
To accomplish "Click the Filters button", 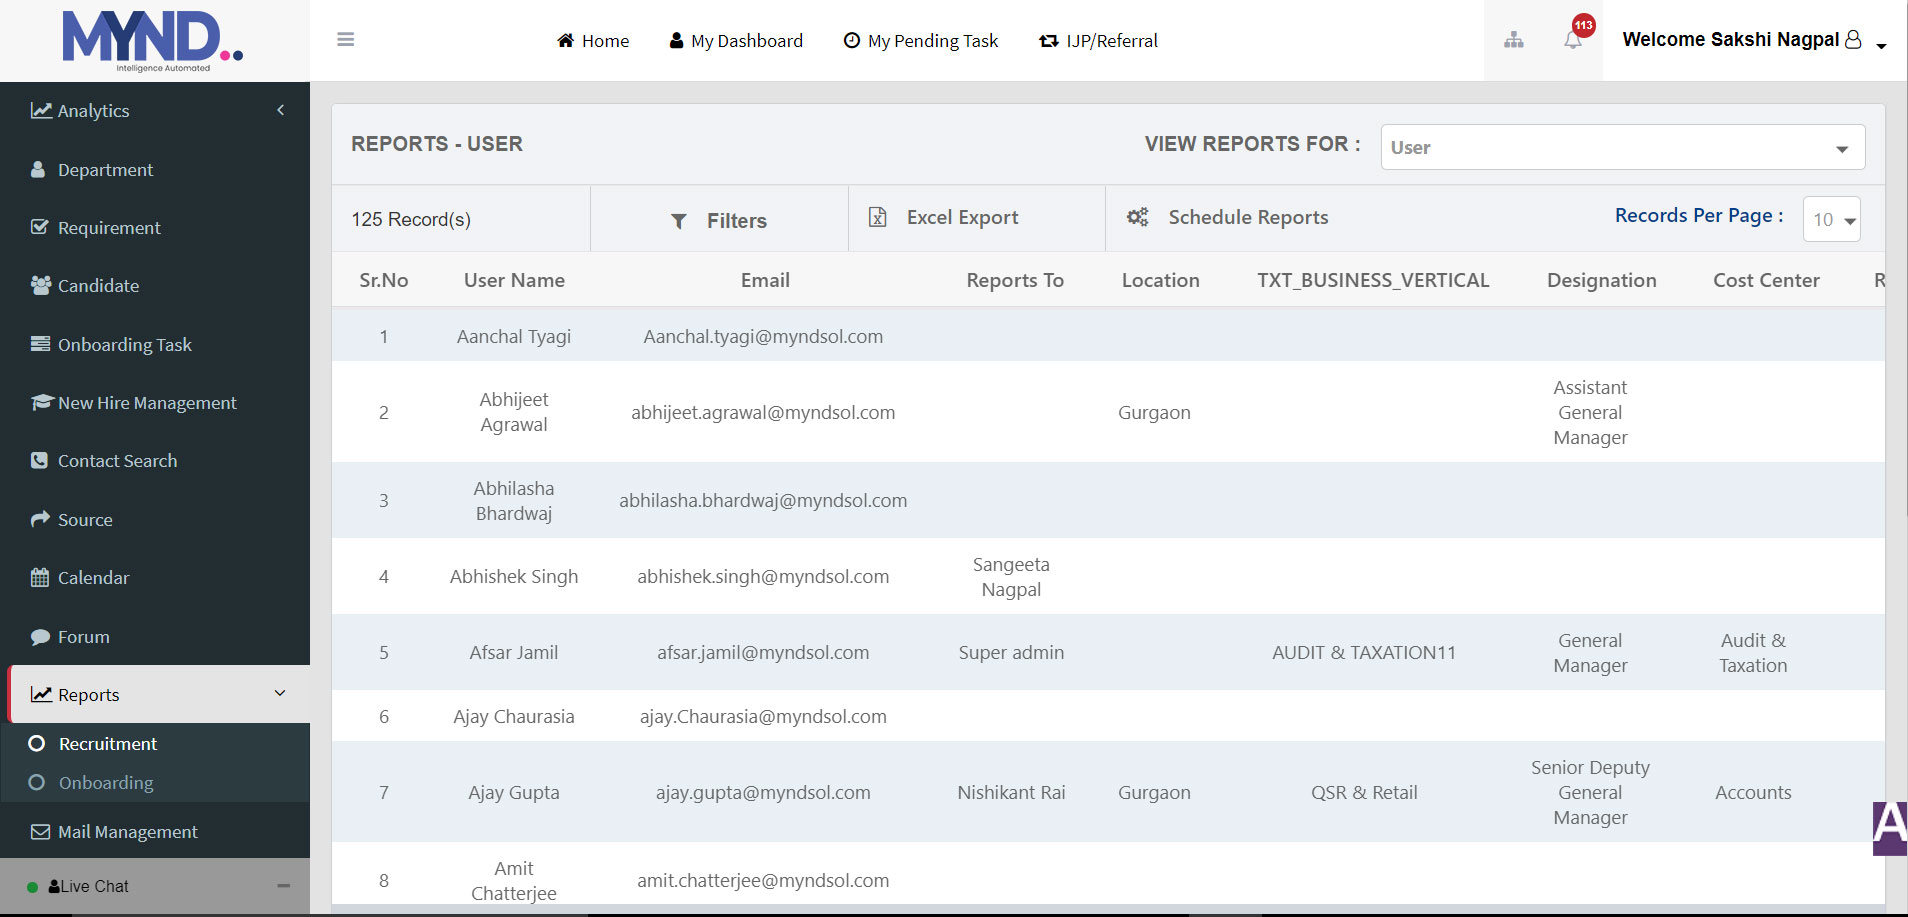I will [x=719, y=220].
